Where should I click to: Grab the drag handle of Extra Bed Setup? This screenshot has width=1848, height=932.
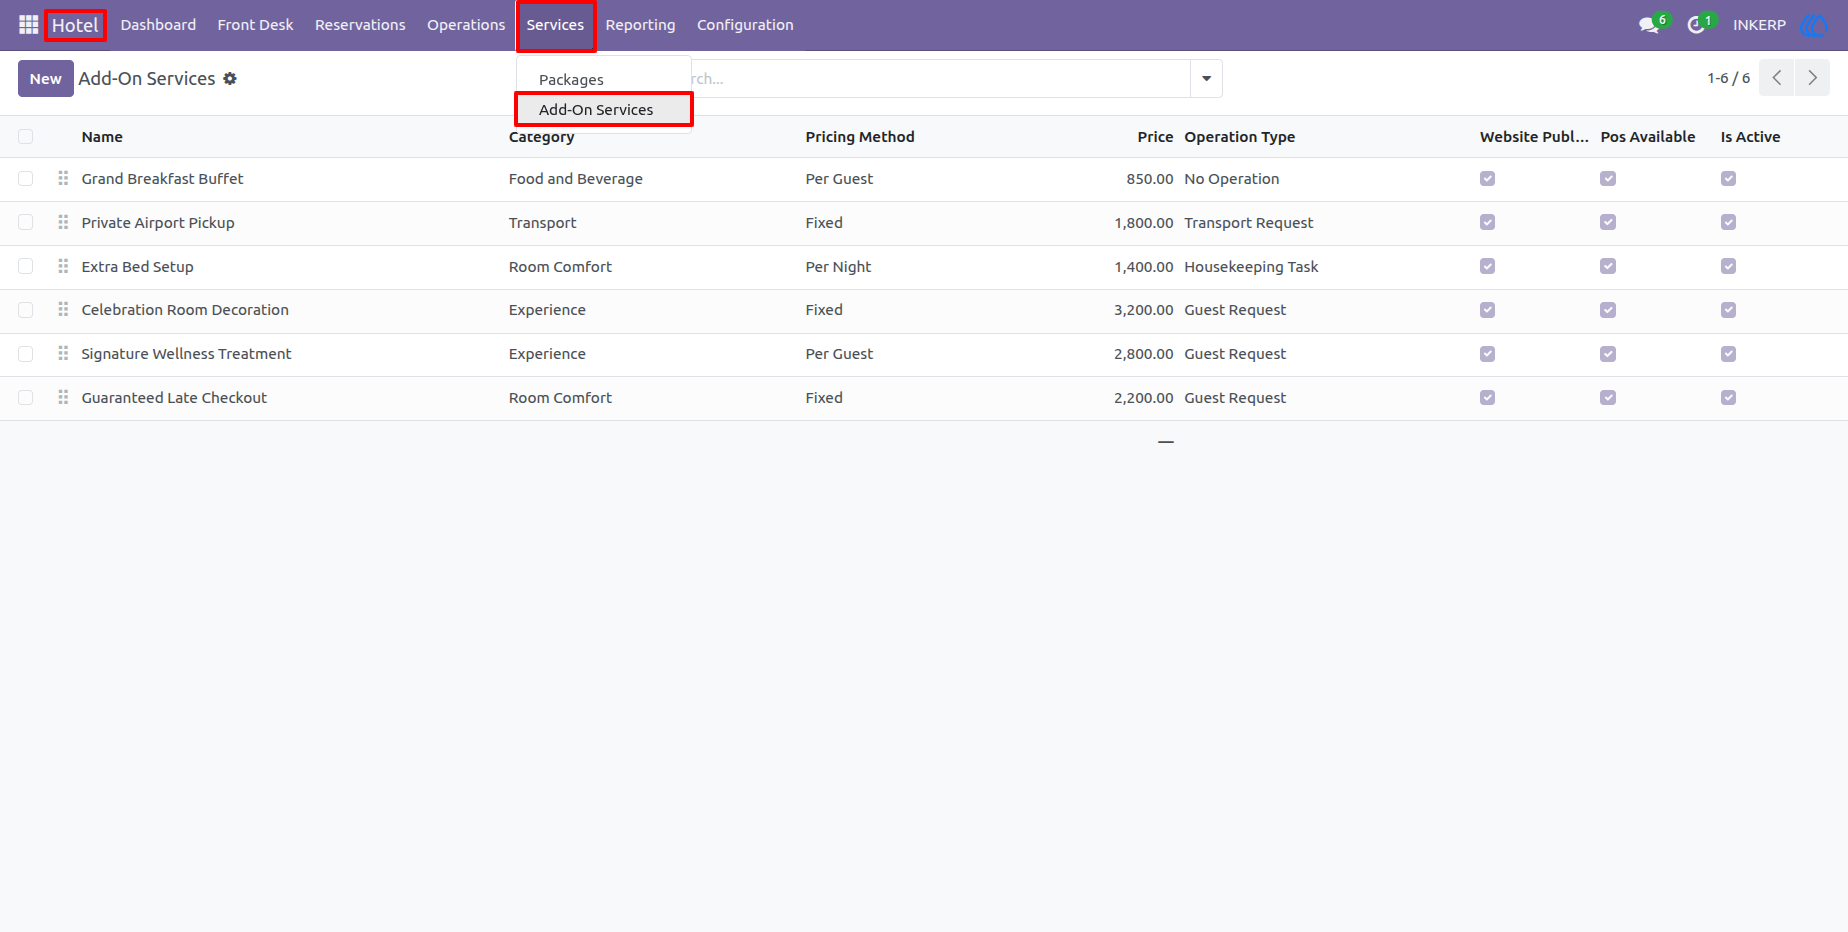(x=63, y=266)
